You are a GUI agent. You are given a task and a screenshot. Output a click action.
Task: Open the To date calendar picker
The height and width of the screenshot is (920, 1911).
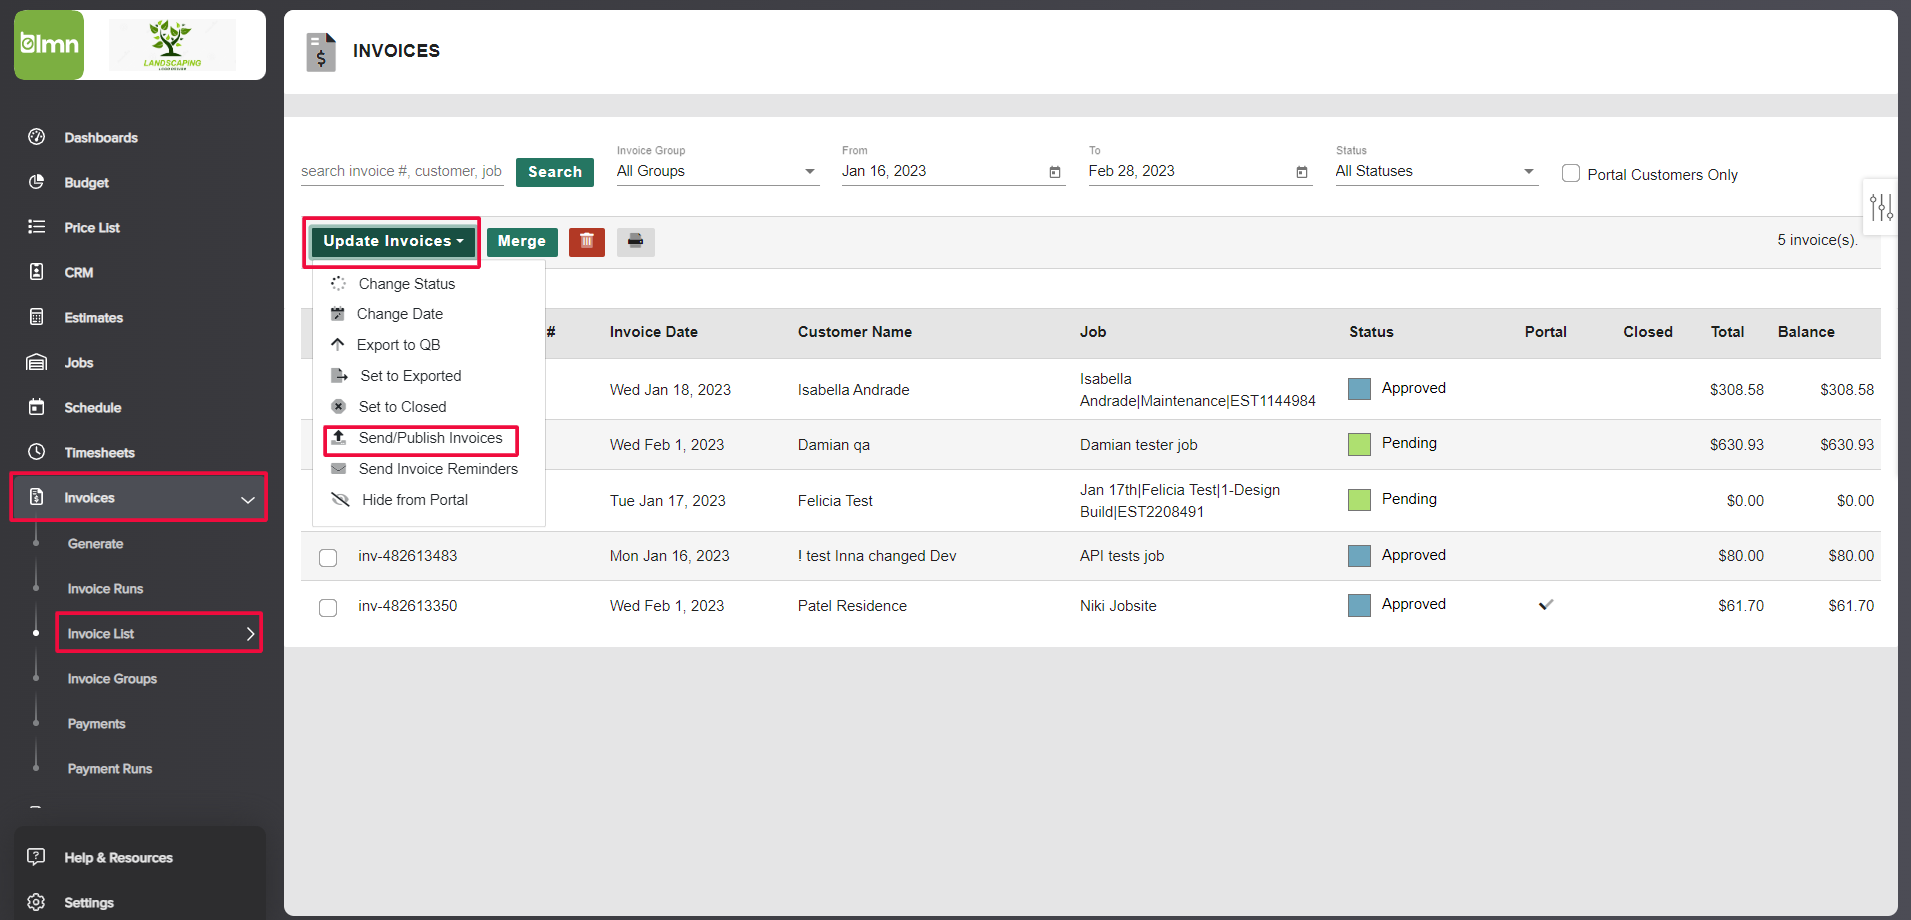click(x=1302, y=172)
